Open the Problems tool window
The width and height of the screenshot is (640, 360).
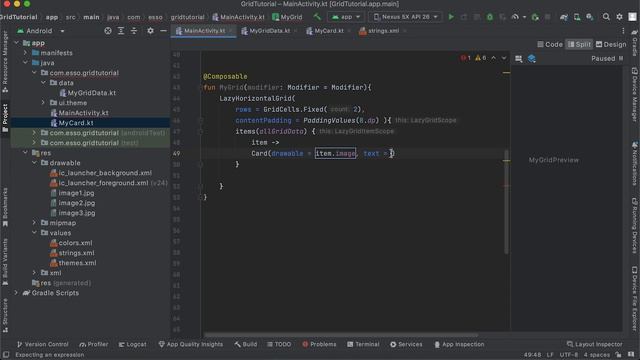[319, 344]
